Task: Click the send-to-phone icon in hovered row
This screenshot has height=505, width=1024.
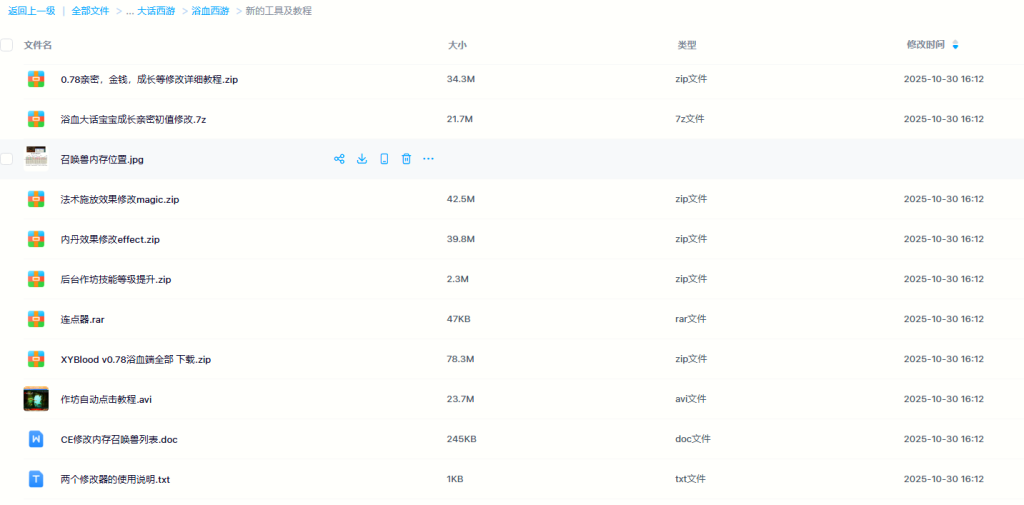Action: tap(384, 159)
